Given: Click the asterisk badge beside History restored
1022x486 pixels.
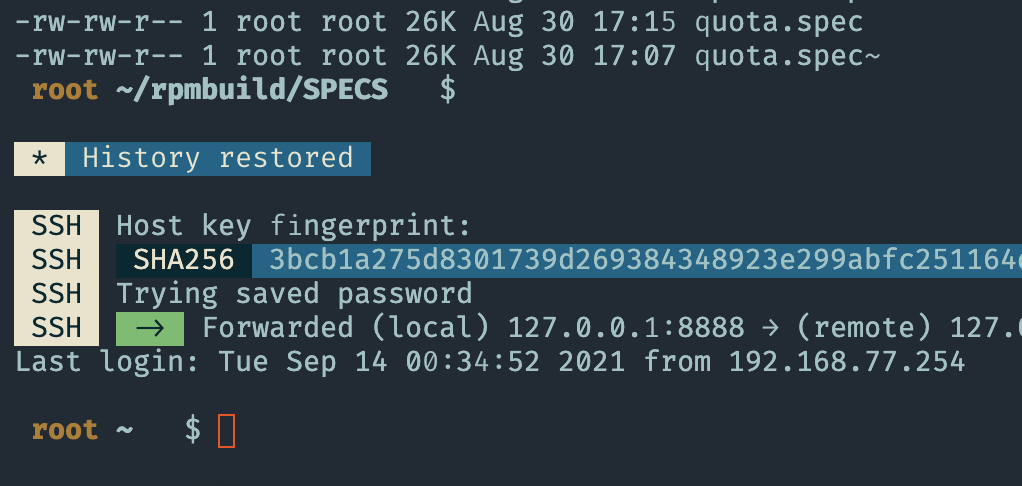Looking at the screenshot, I should coord(39,159).
